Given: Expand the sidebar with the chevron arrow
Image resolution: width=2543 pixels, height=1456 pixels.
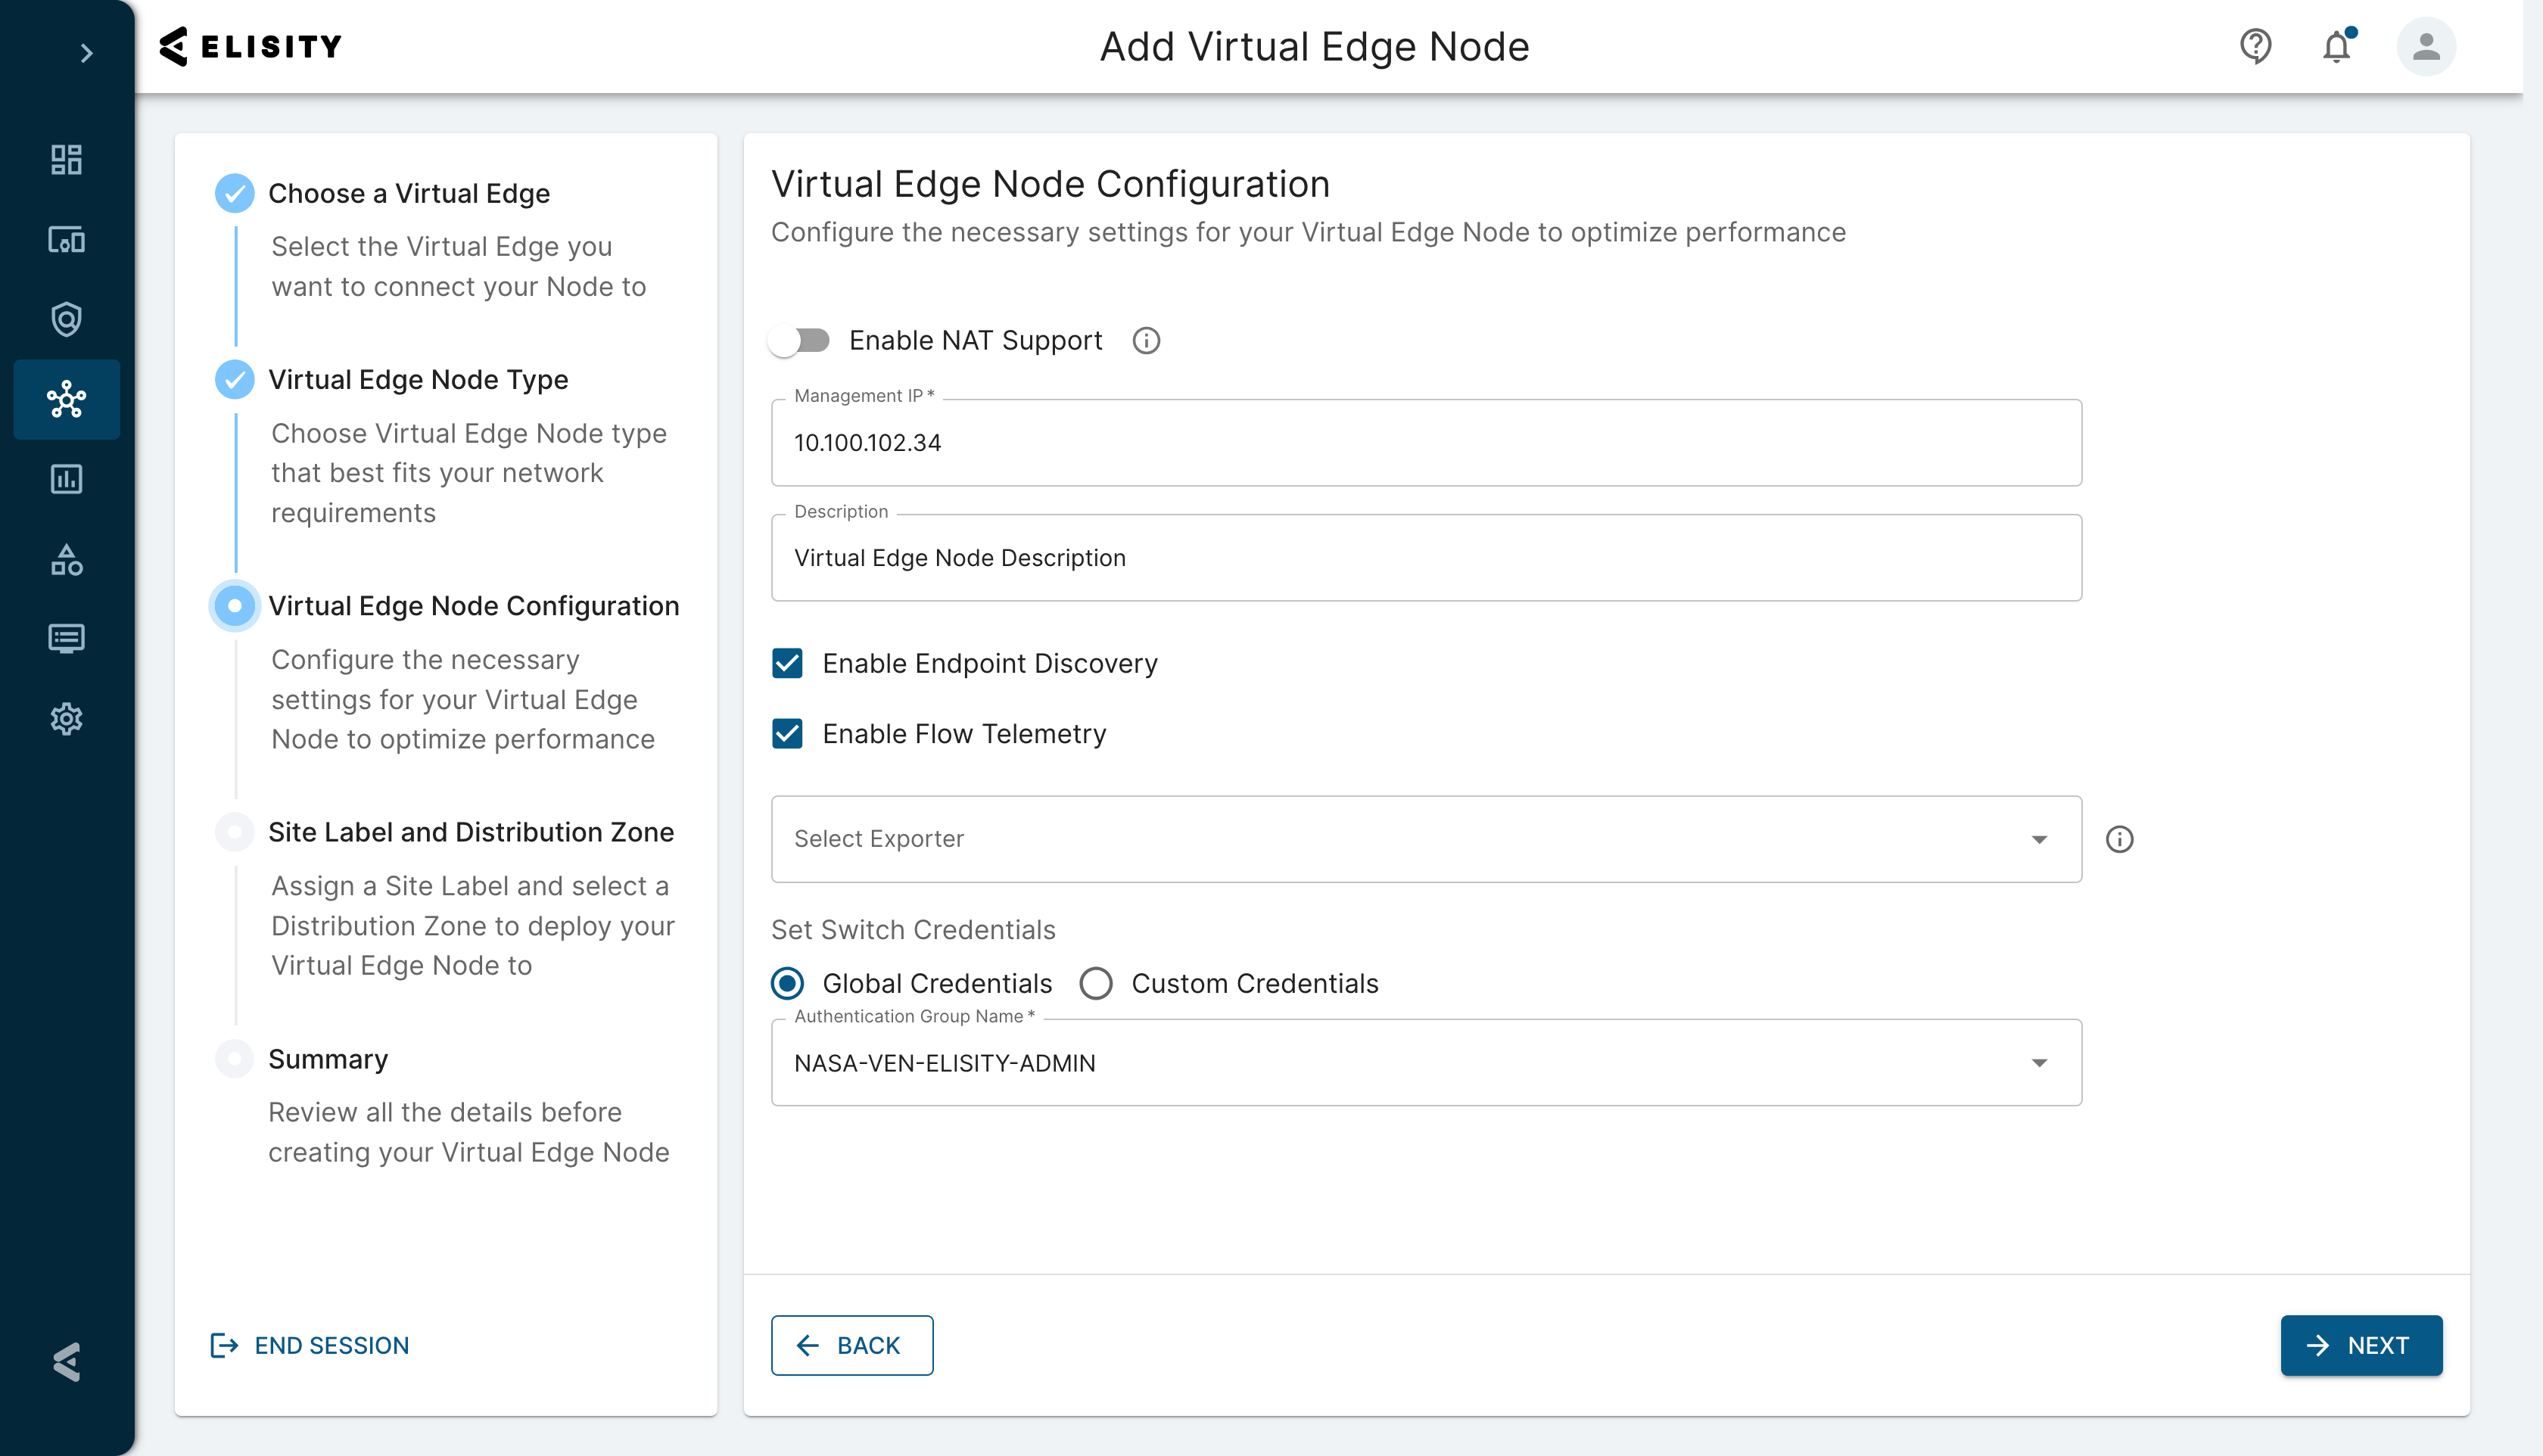Looking at the screenshot, I should pyautogui.click(x=86, y=53).
